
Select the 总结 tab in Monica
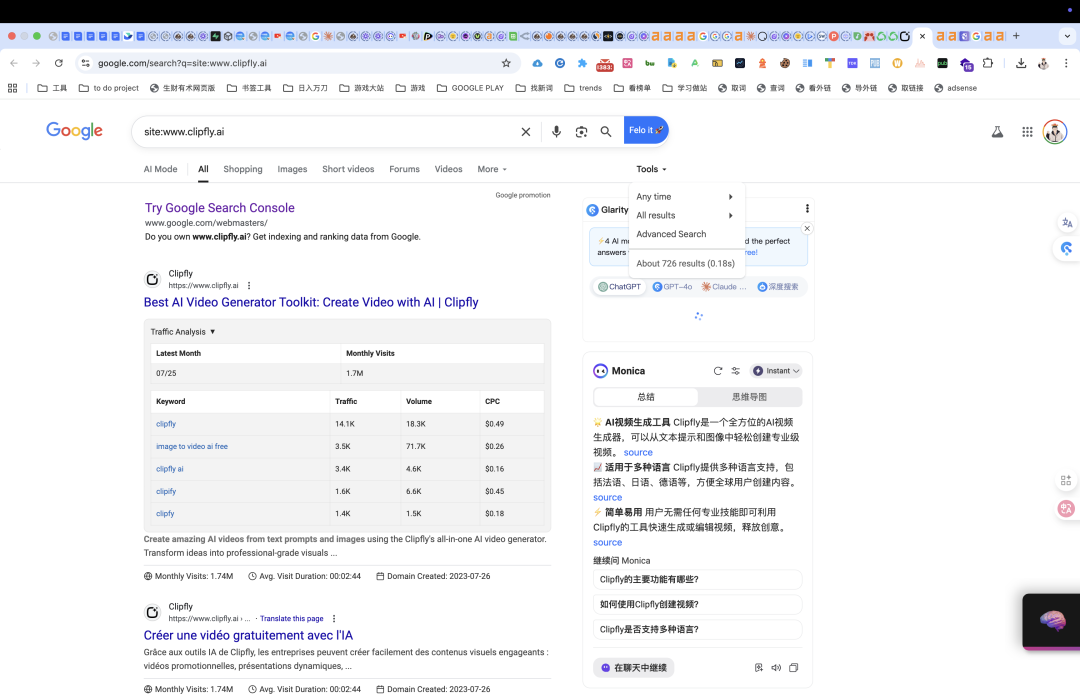[x=646, y=397]
